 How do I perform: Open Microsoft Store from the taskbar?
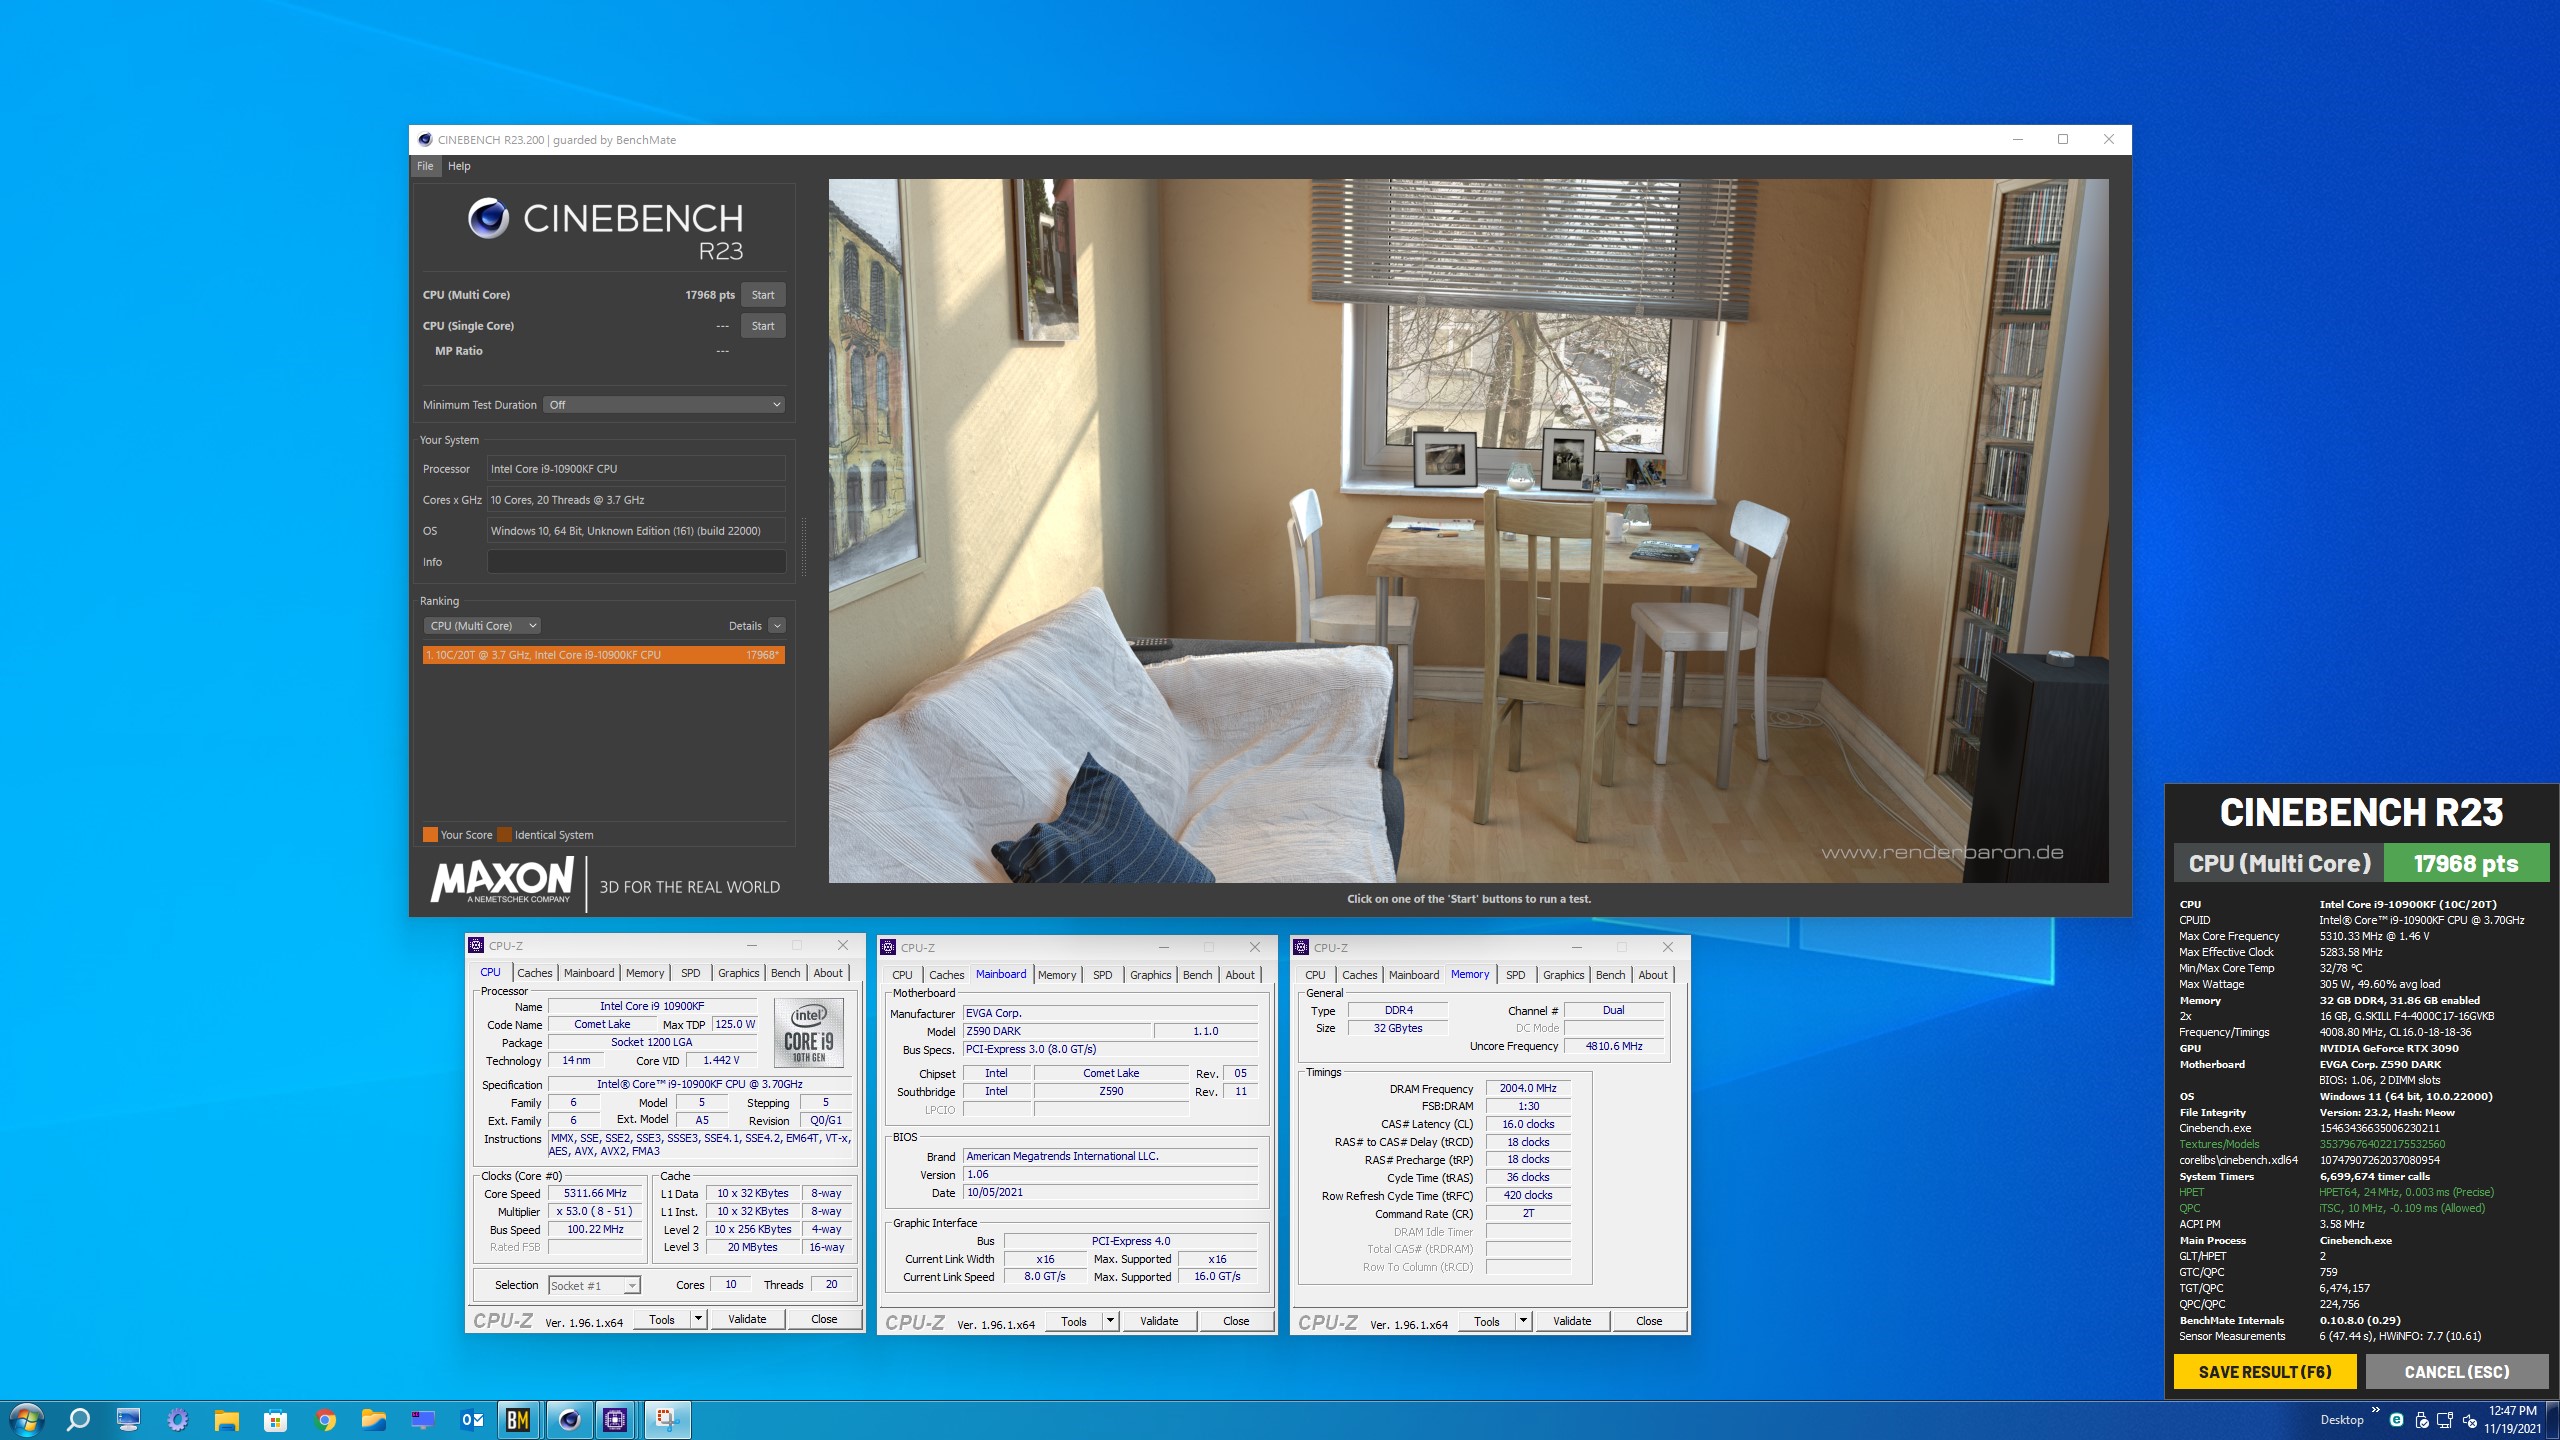click(276, 1419)
